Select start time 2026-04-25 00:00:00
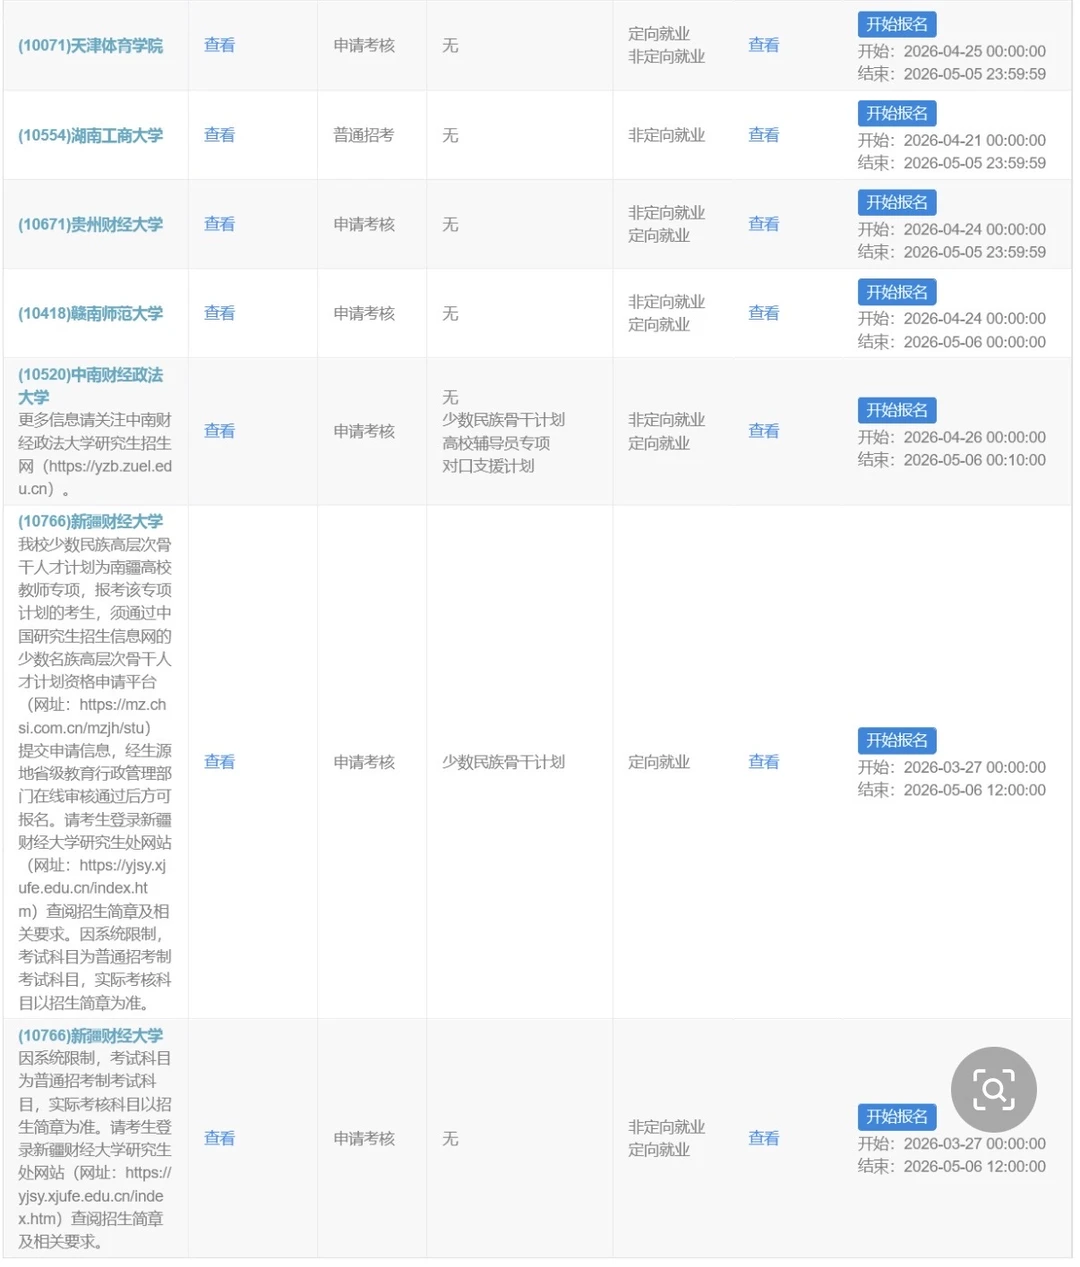The image size is (1080, 1267). coord(974,51)
